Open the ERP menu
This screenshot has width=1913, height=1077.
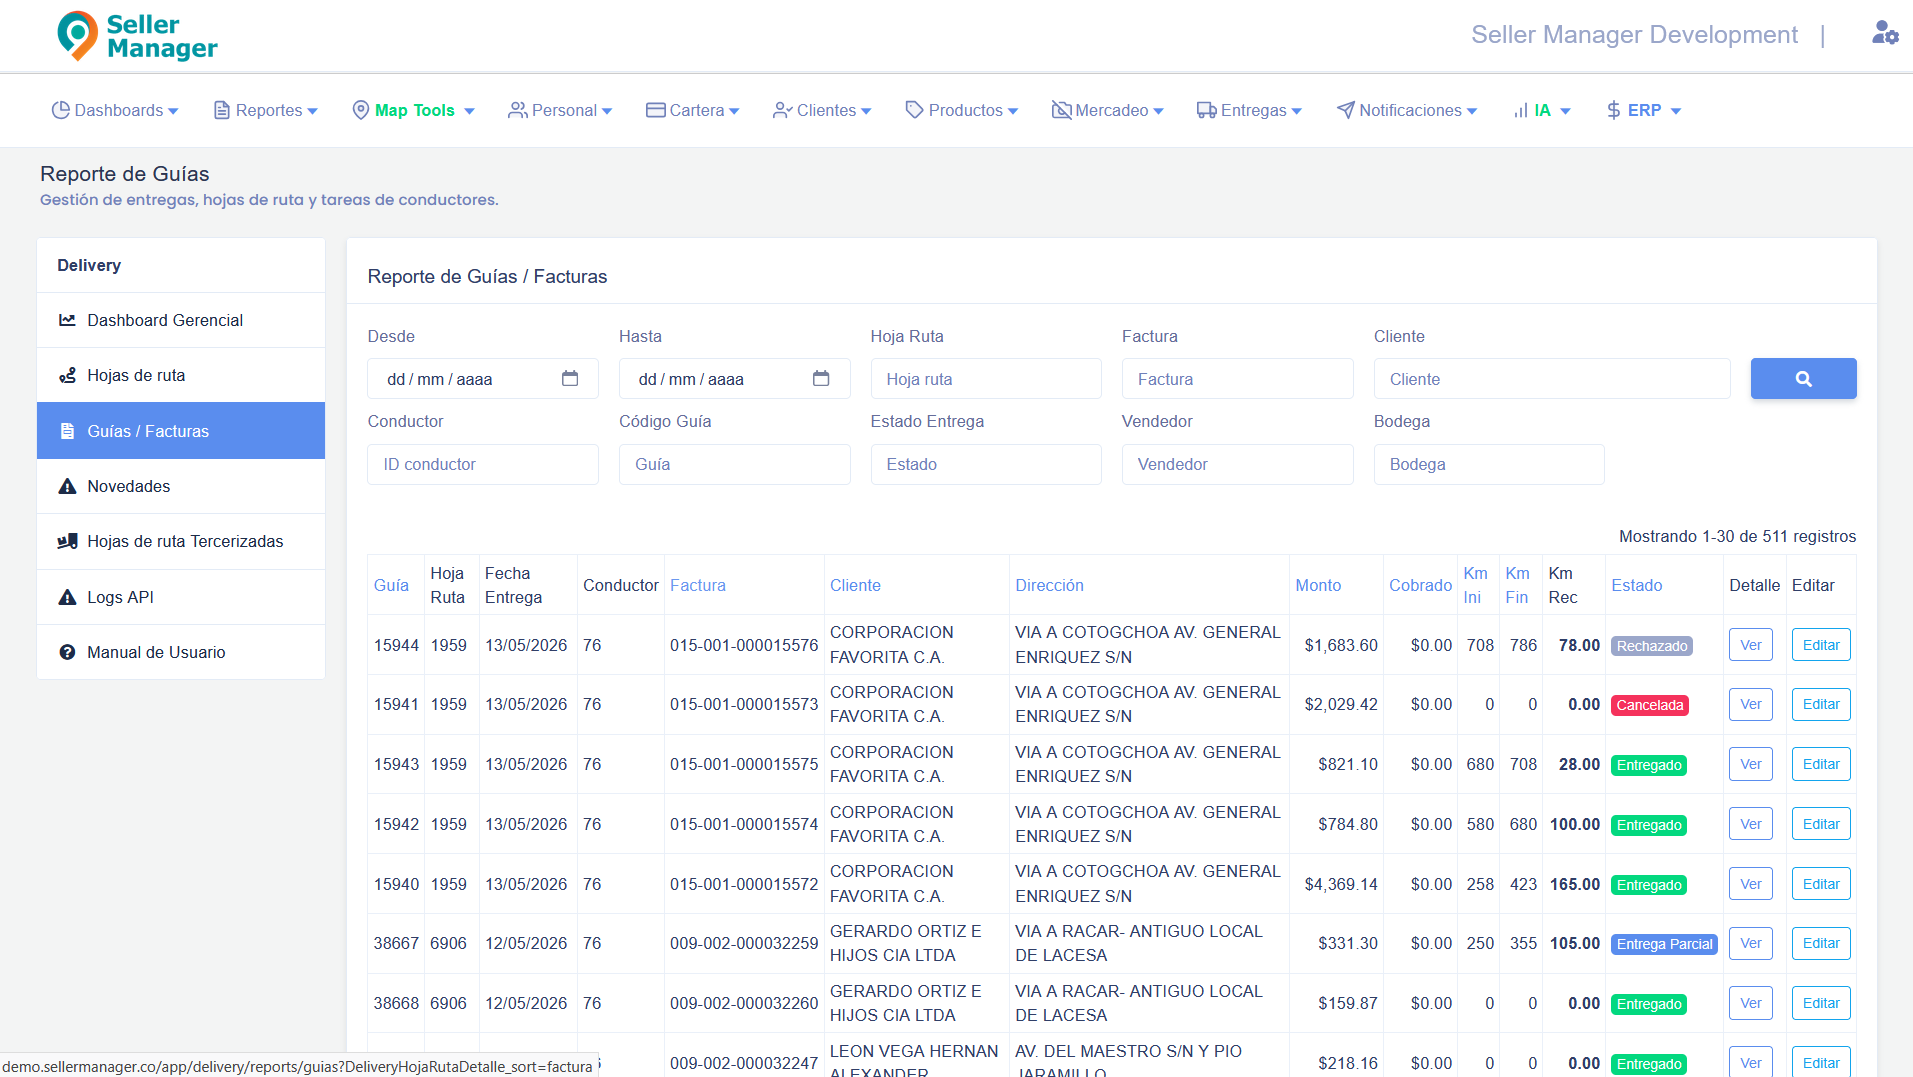pyautogui.click(x=1643, y=110)
